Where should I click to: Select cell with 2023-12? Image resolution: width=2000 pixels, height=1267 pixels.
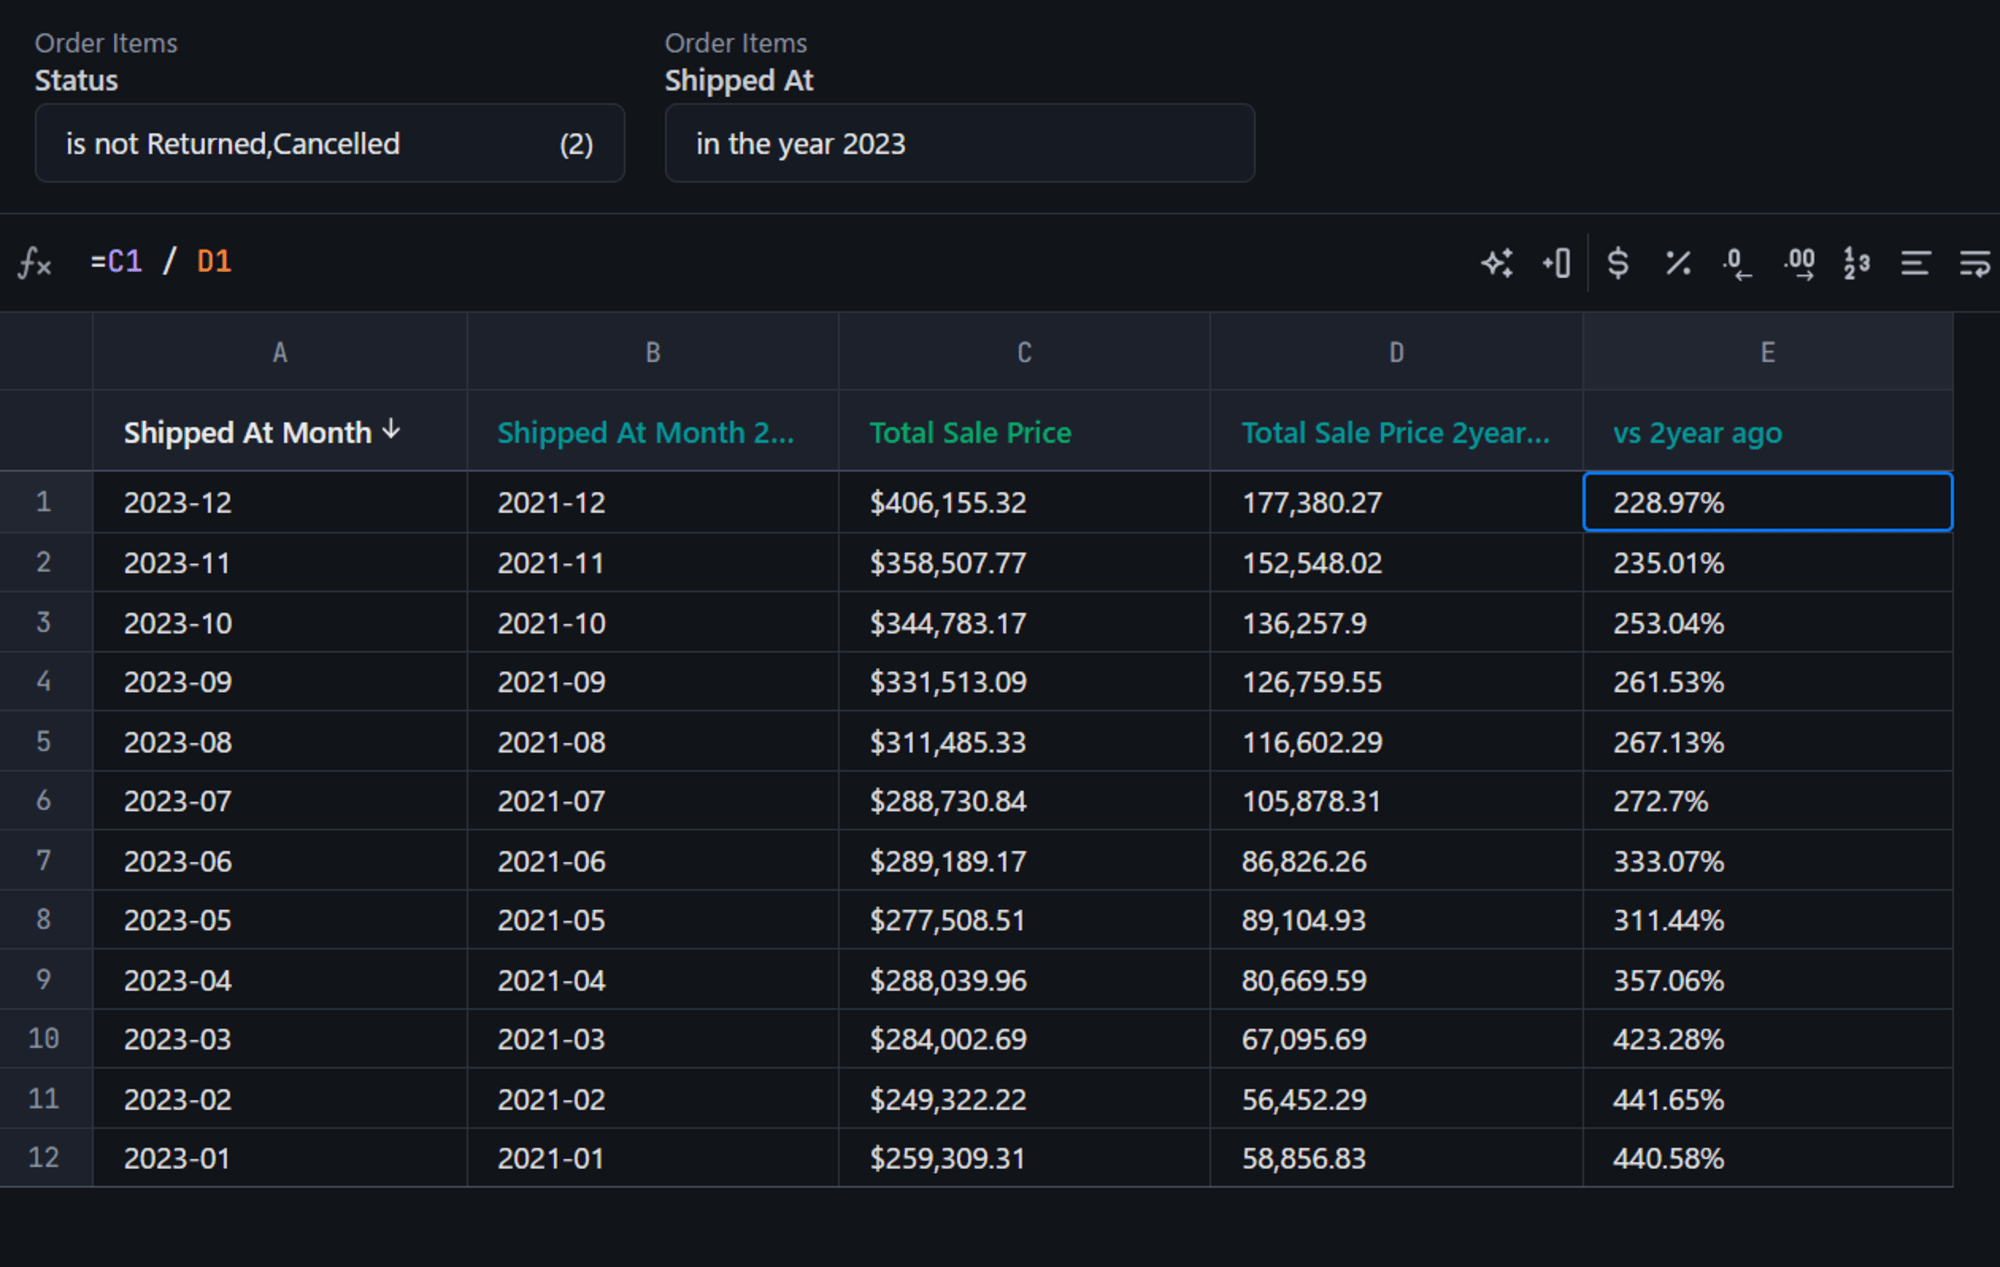280,502
